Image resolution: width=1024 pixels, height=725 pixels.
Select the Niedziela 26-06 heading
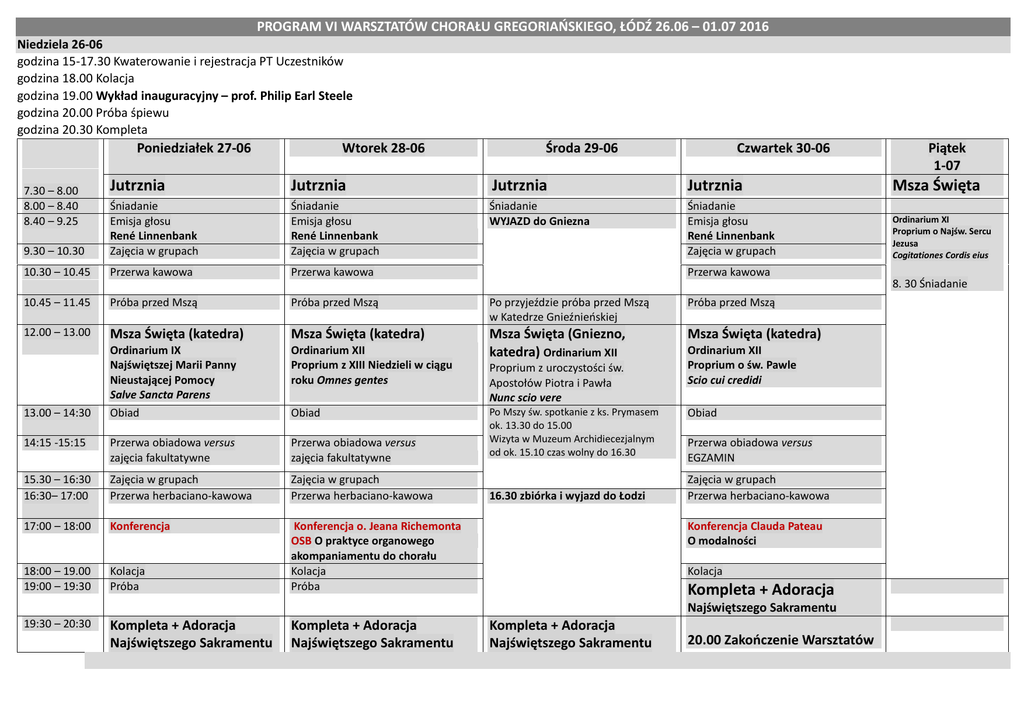click(60, 44)
